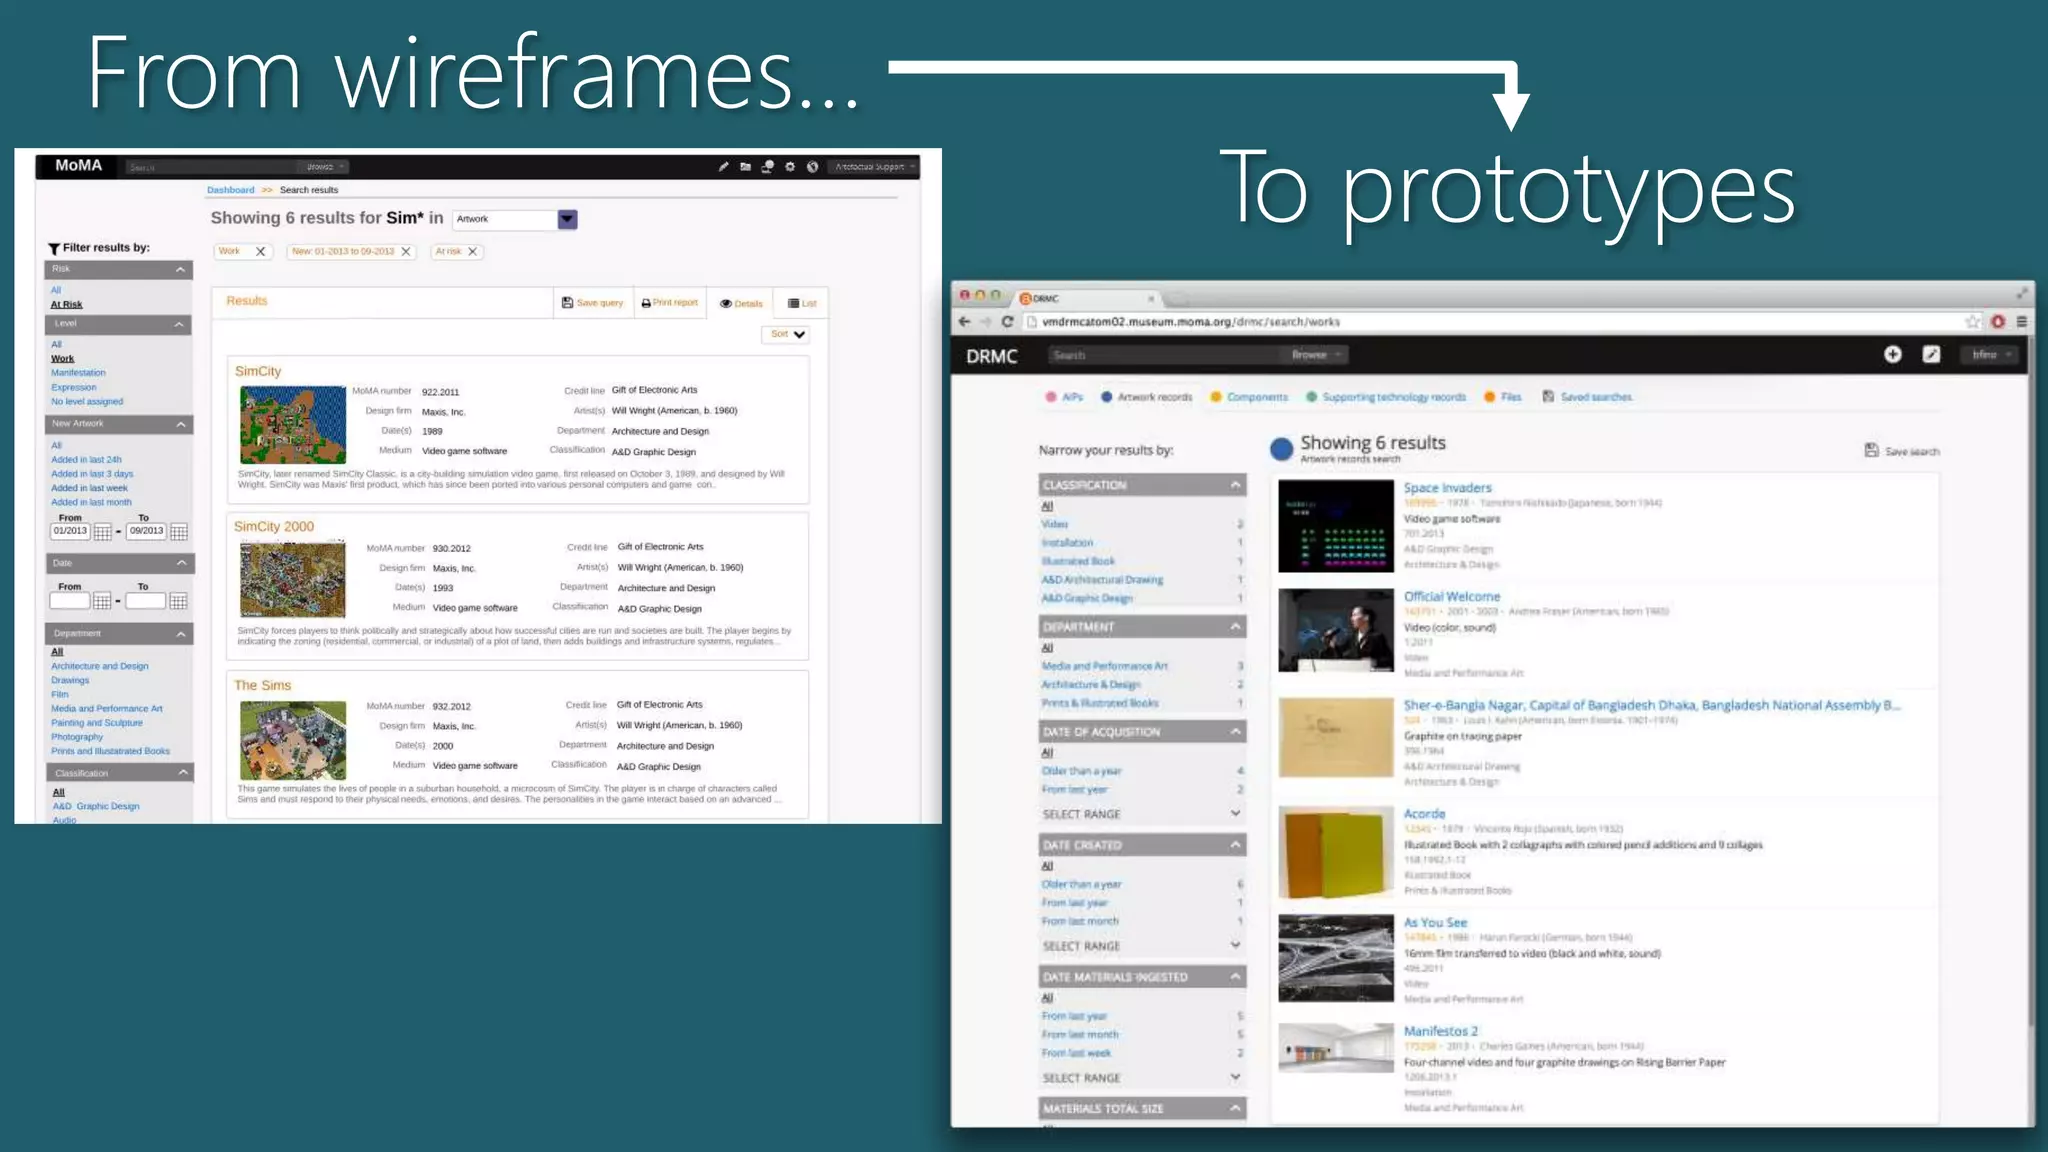Open the folder icon in MoMA header

745,167
